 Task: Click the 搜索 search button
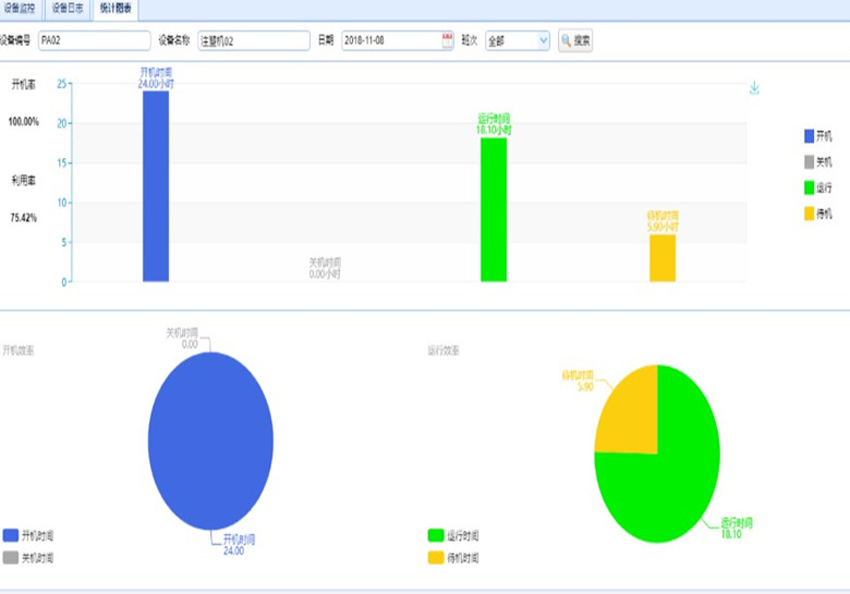coord(575,41)
